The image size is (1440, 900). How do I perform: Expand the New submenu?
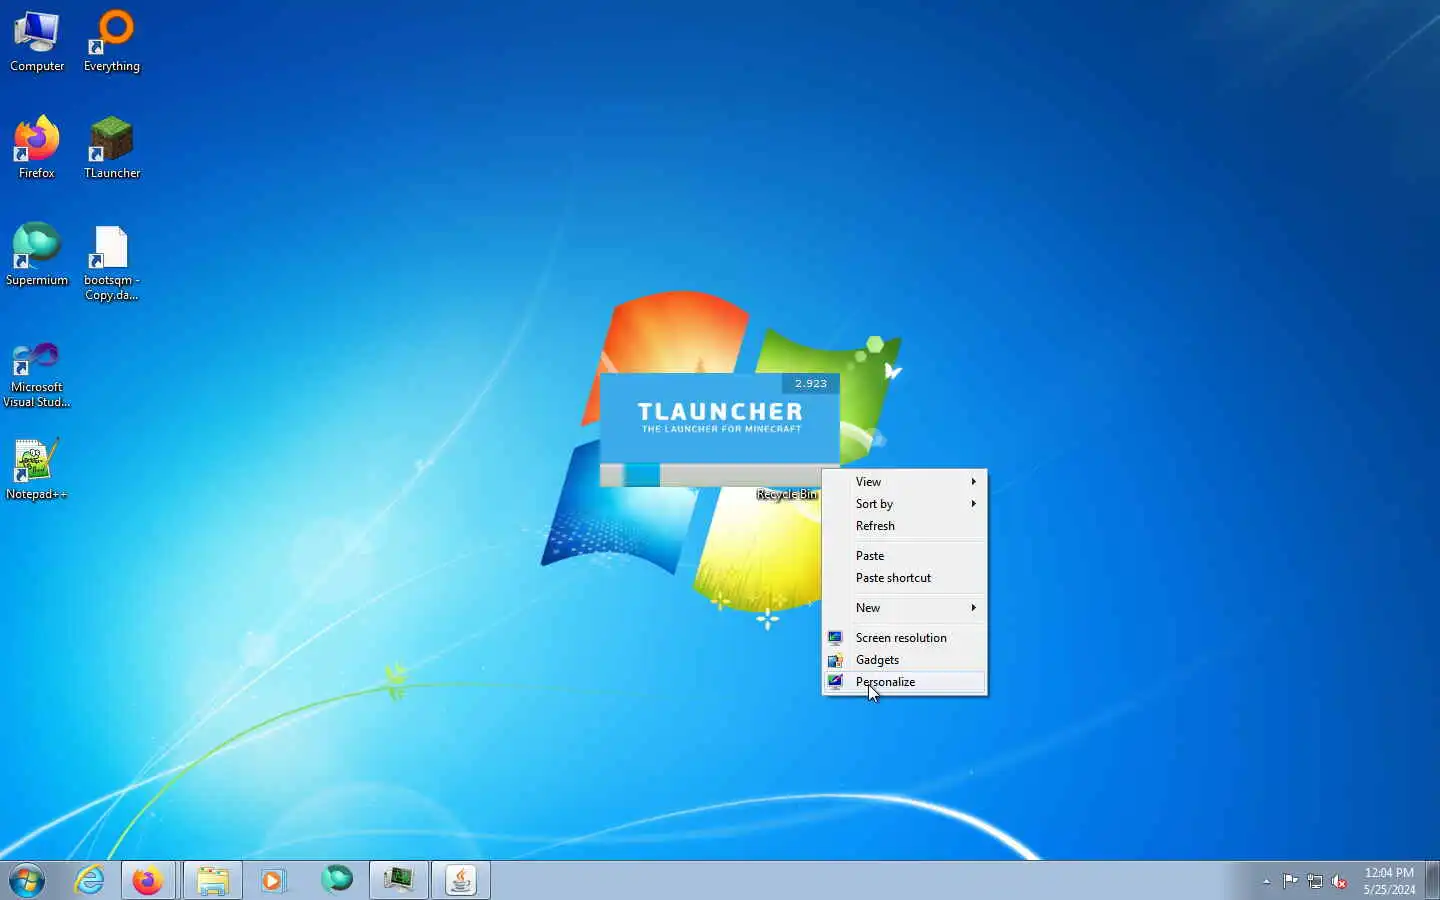904,608
